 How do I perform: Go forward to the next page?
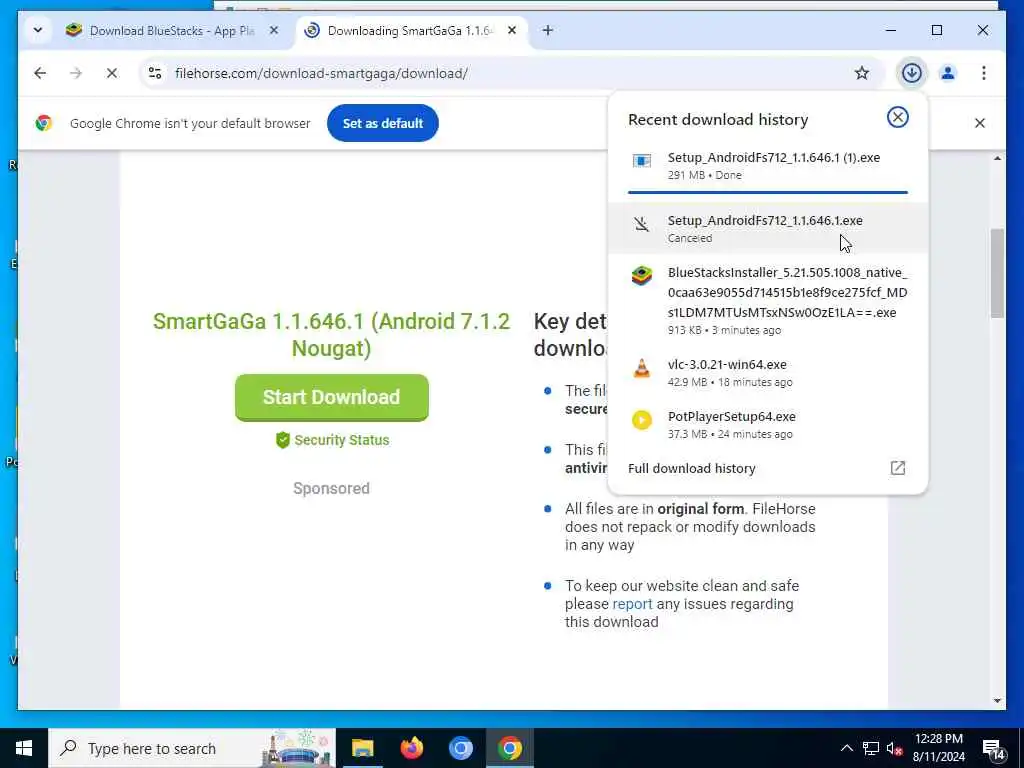pos(76,73)
